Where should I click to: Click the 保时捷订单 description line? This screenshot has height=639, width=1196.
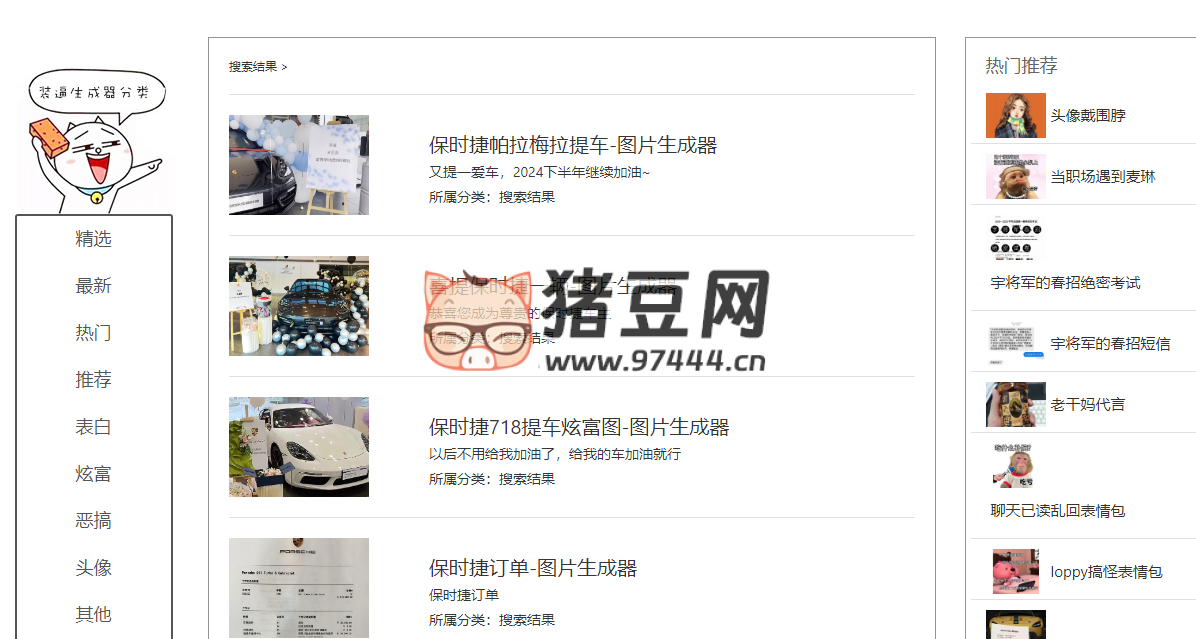(464, 596)
